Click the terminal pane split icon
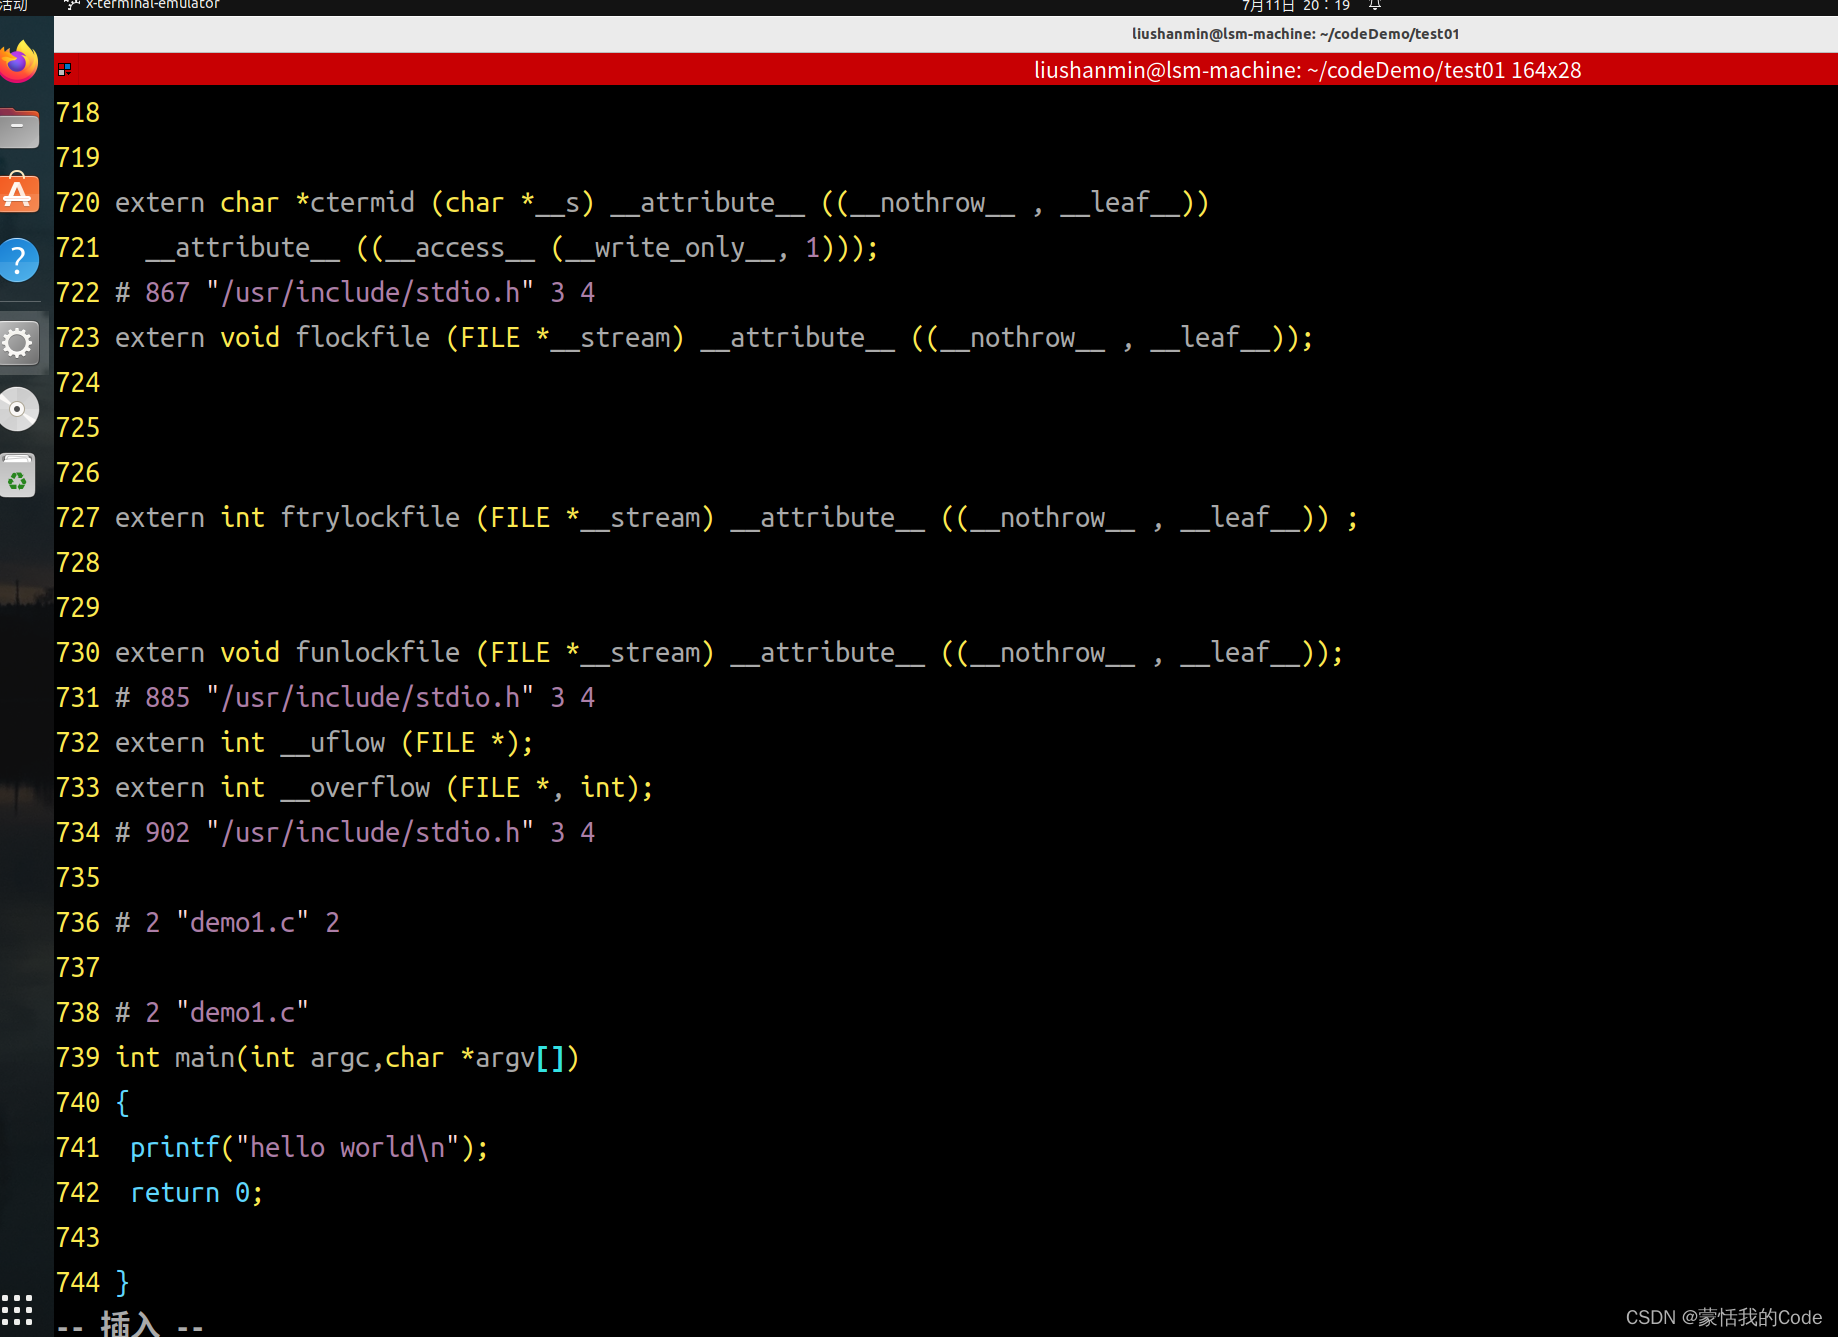 click(65, 70)
